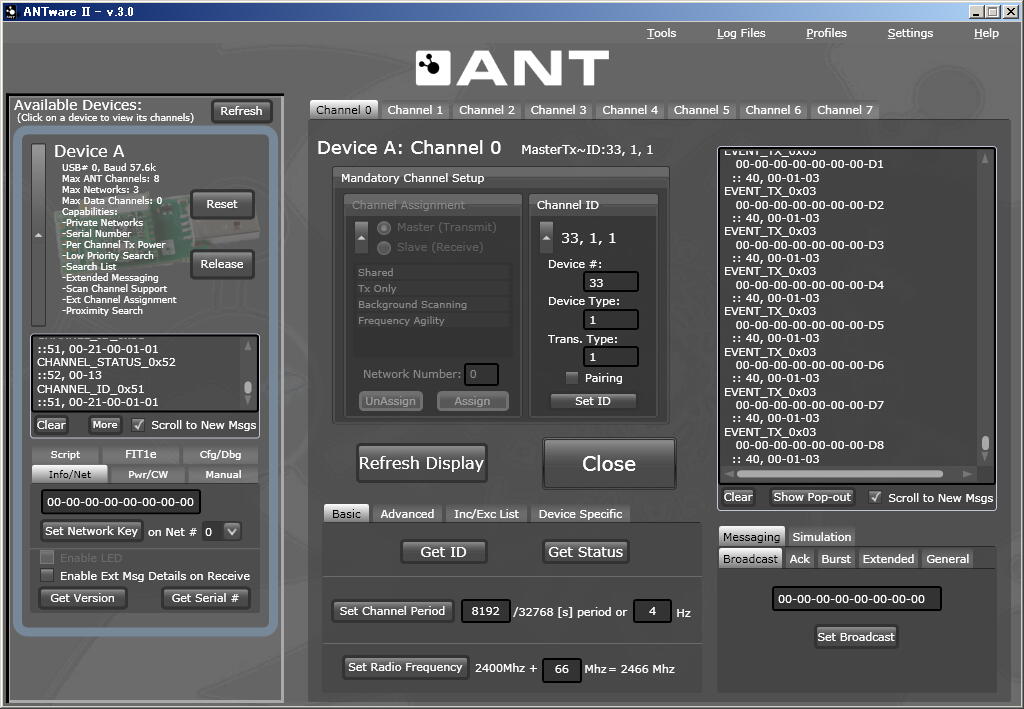Open the Cfg/Dbg tab

220,454
